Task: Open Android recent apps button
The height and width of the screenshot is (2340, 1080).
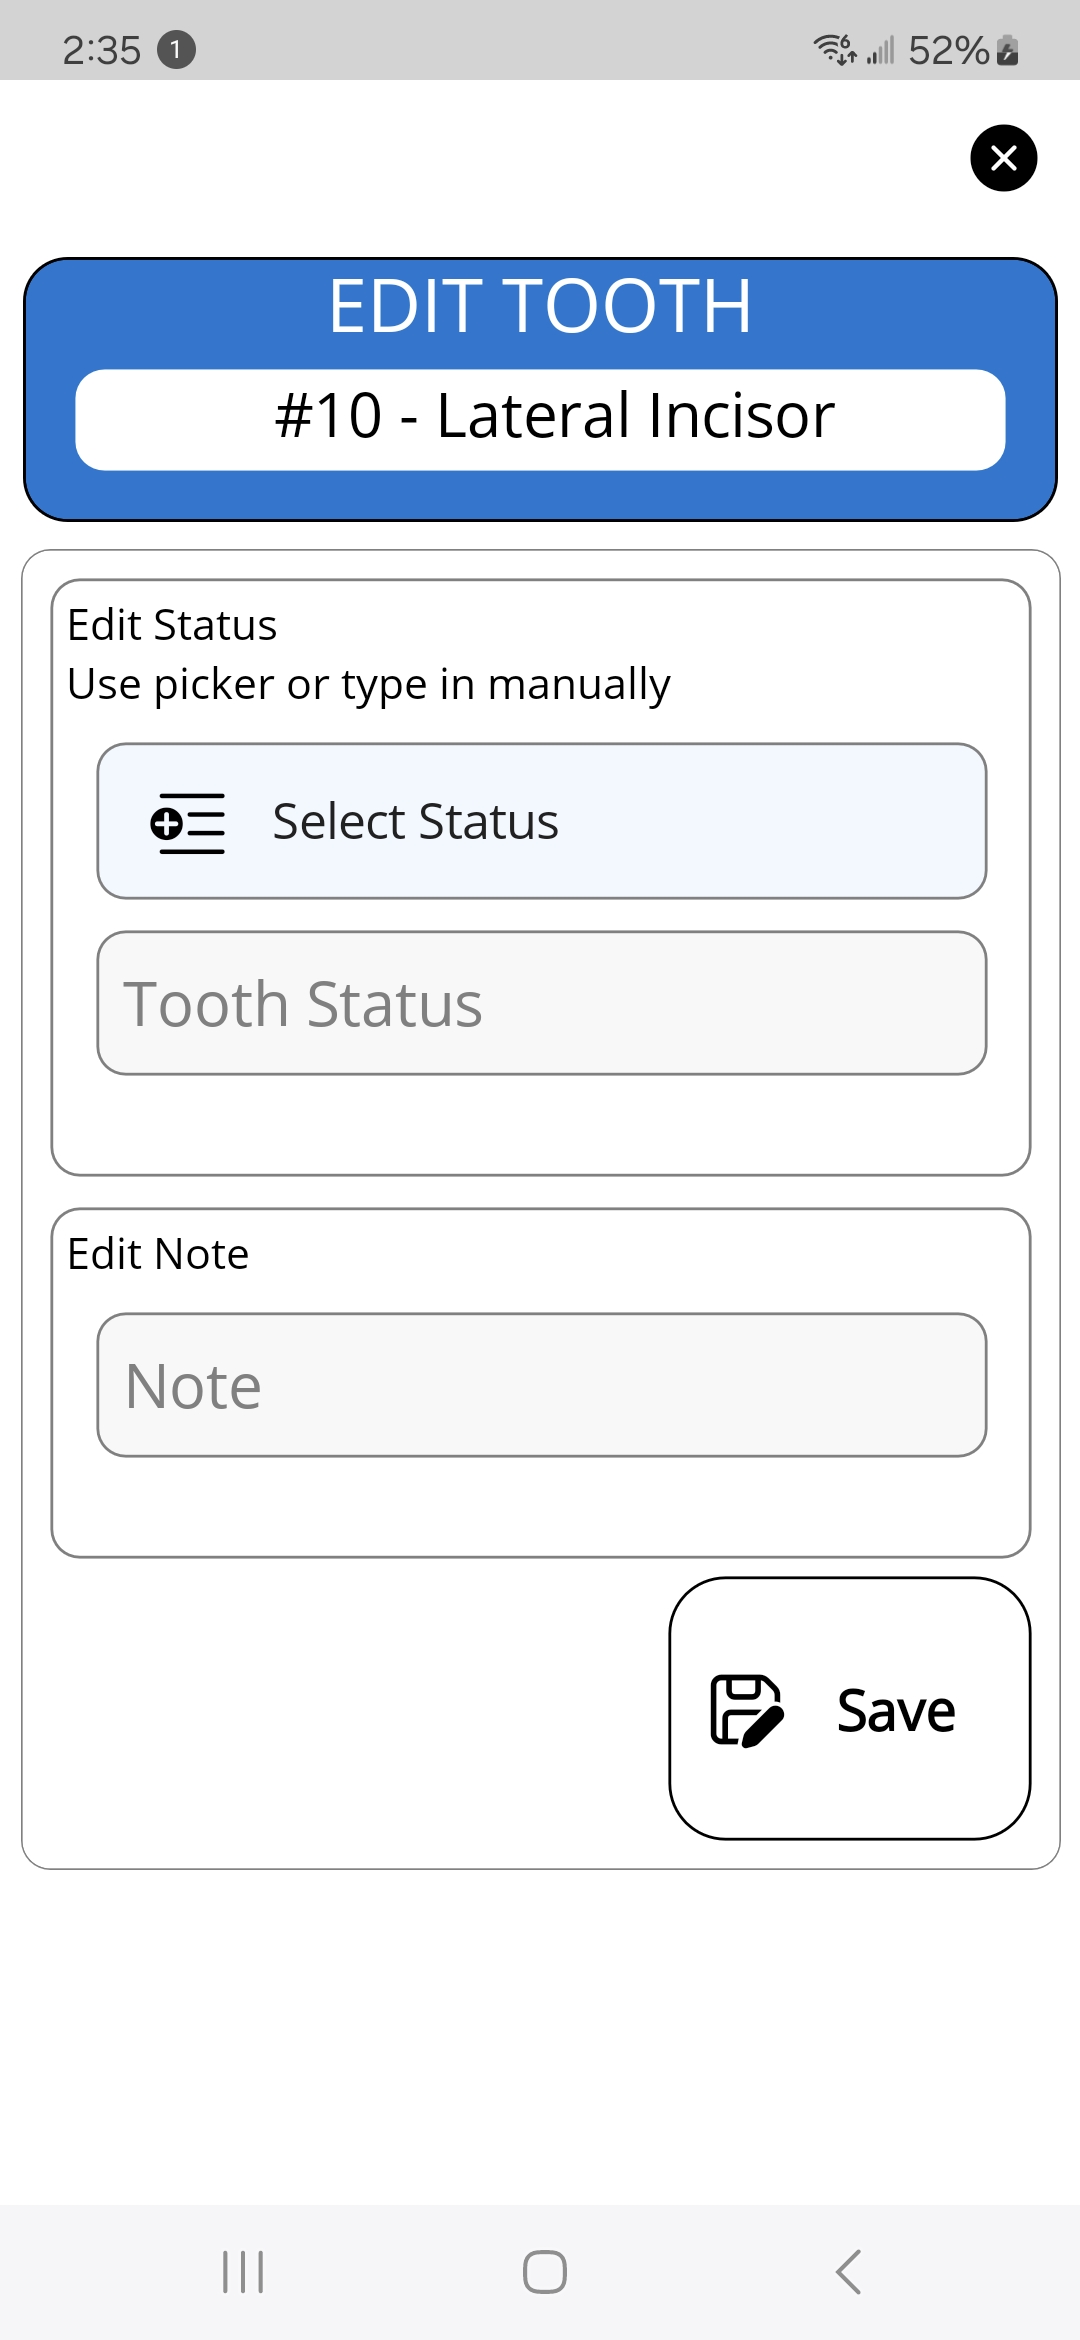Action: coord(243,2271)
